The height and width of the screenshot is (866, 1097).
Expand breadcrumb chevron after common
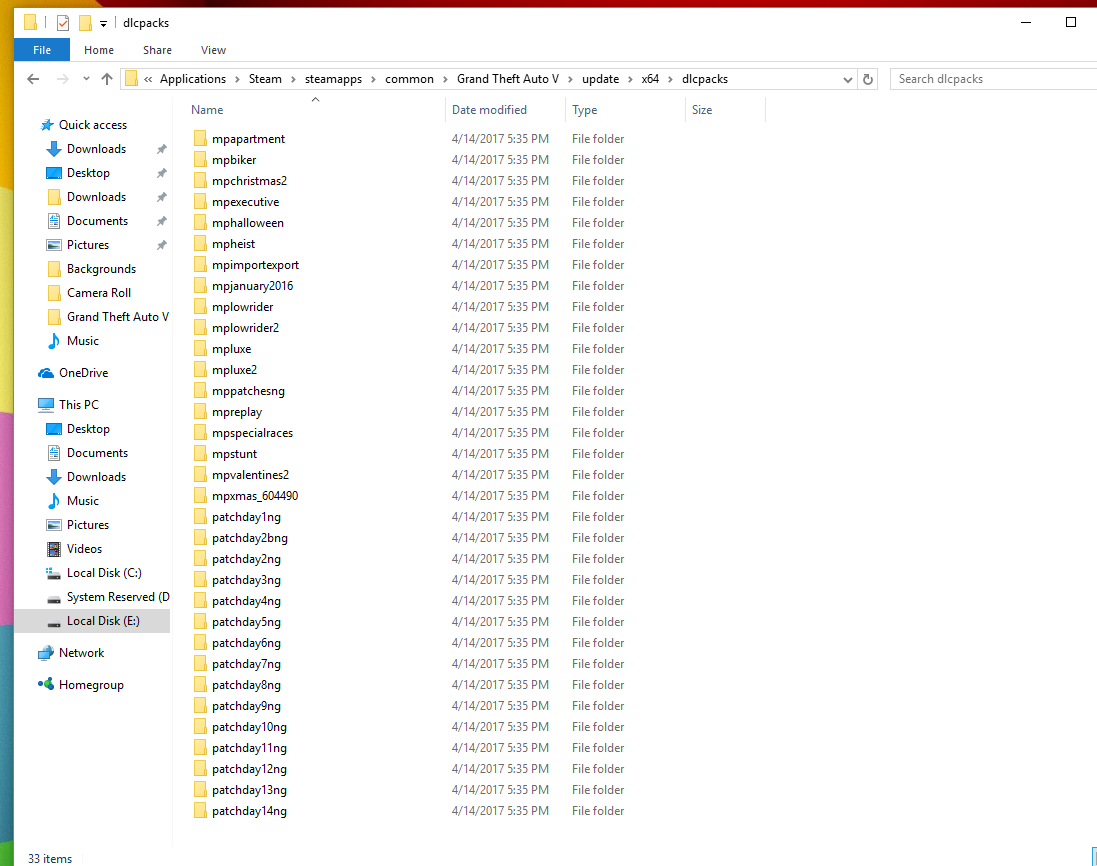point(446,79)
